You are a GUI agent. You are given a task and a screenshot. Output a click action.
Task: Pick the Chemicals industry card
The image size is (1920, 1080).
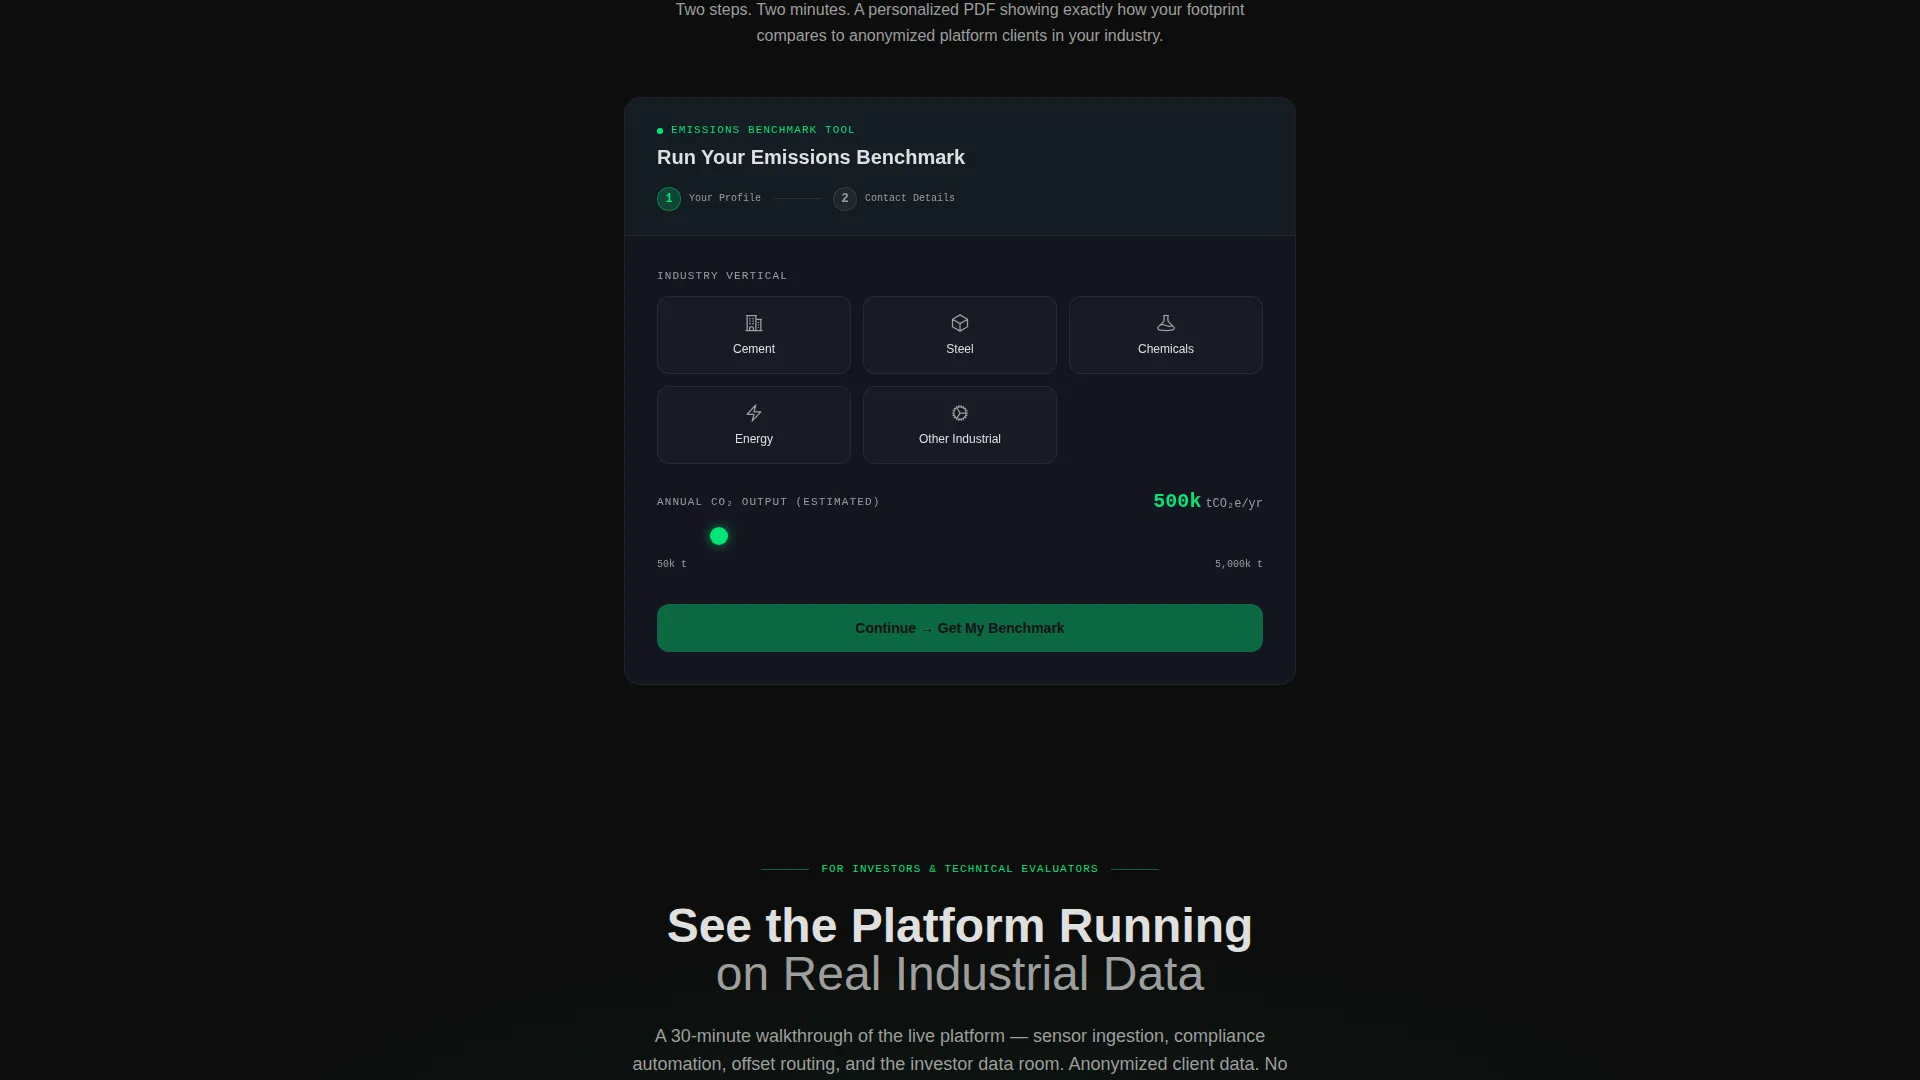click(x=1166, y=335)
